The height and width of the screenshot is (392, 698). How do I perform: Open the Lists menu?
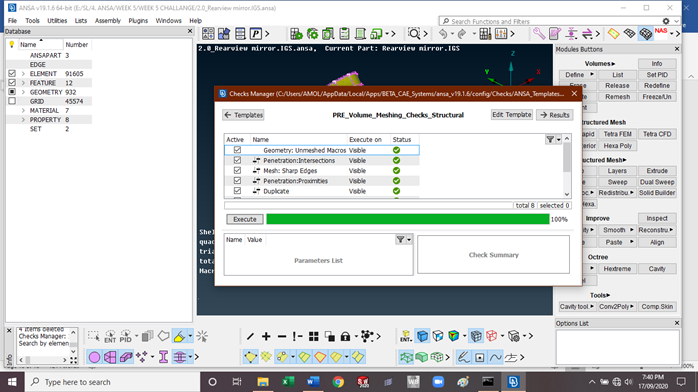81,20
